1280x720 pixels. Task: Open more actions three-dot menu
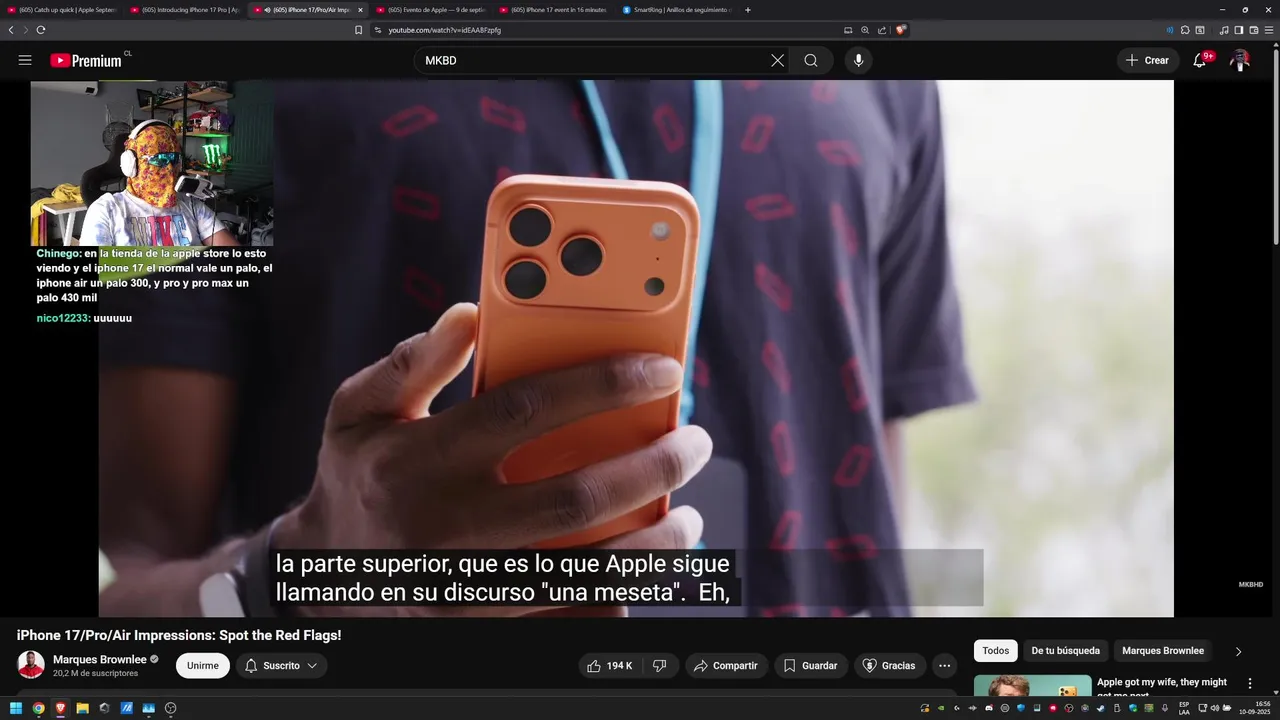click(944, 666)
